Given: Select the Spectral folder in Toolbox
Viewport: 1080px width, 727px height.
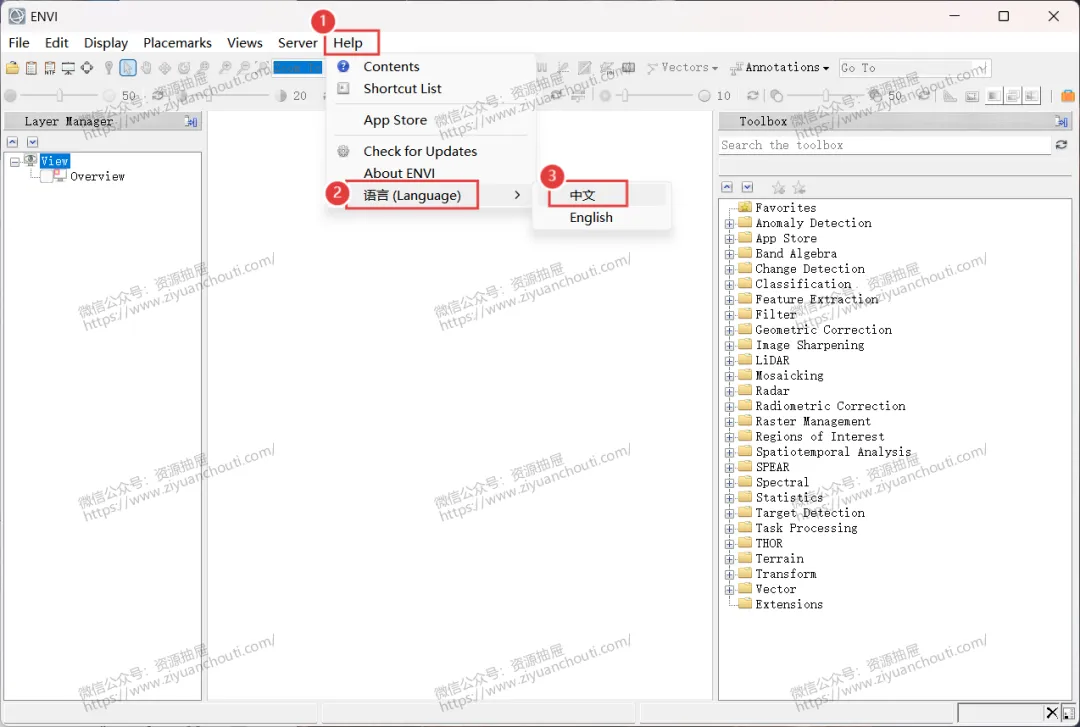Looking at the screenshot, I should tap(782, 482).
